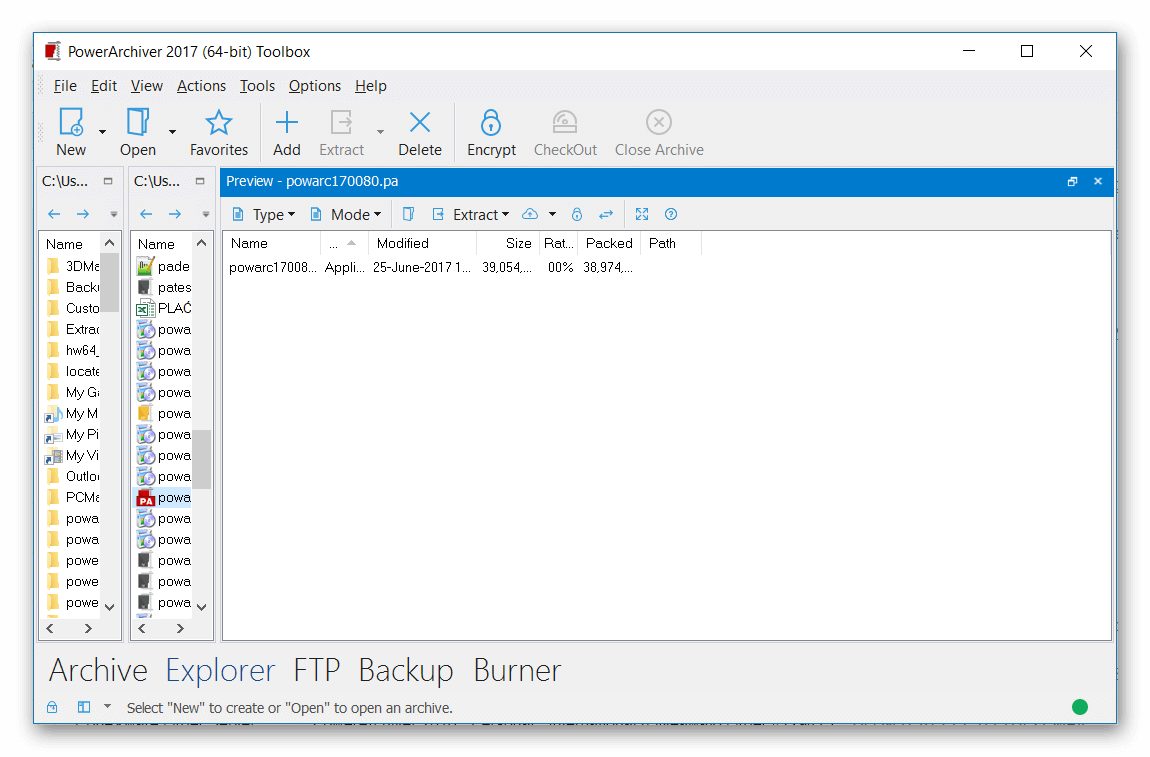
Task: Sort by the Modified column header
Action: (x=403, y=243)
